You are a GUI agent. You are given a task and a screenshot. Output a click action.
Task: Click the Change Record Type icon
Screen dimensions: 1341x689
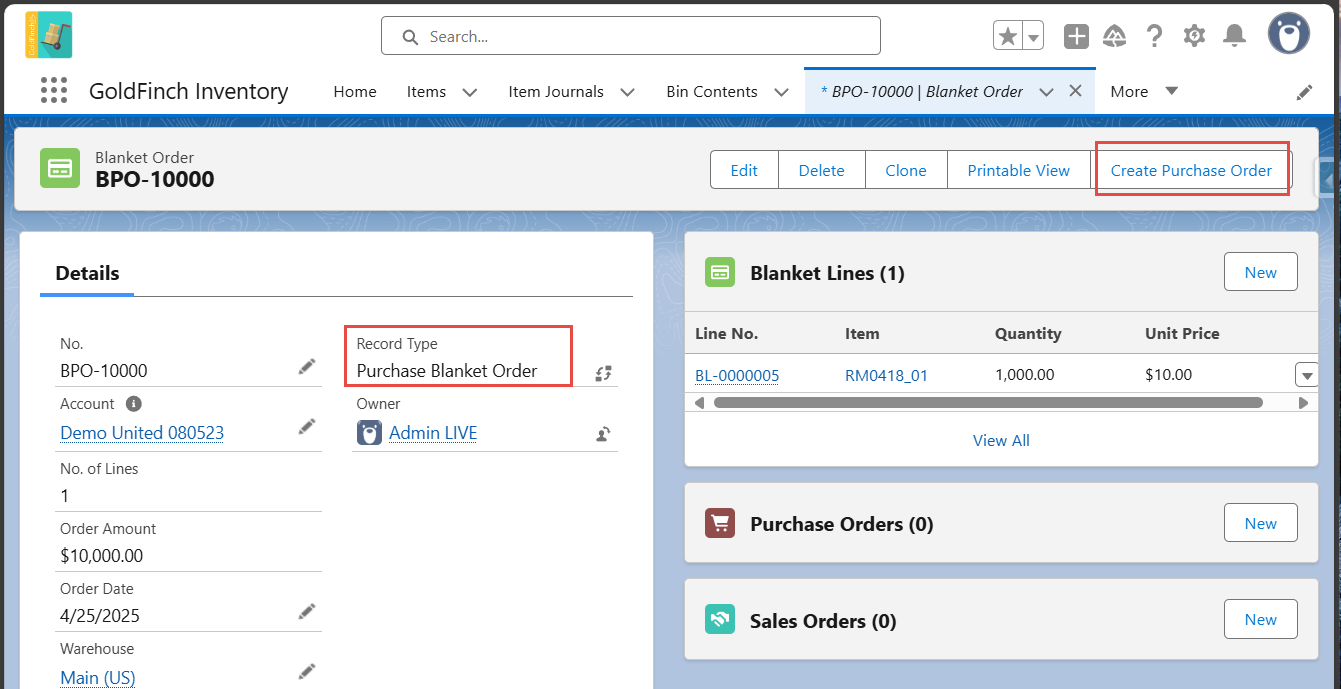coord(603,373)
